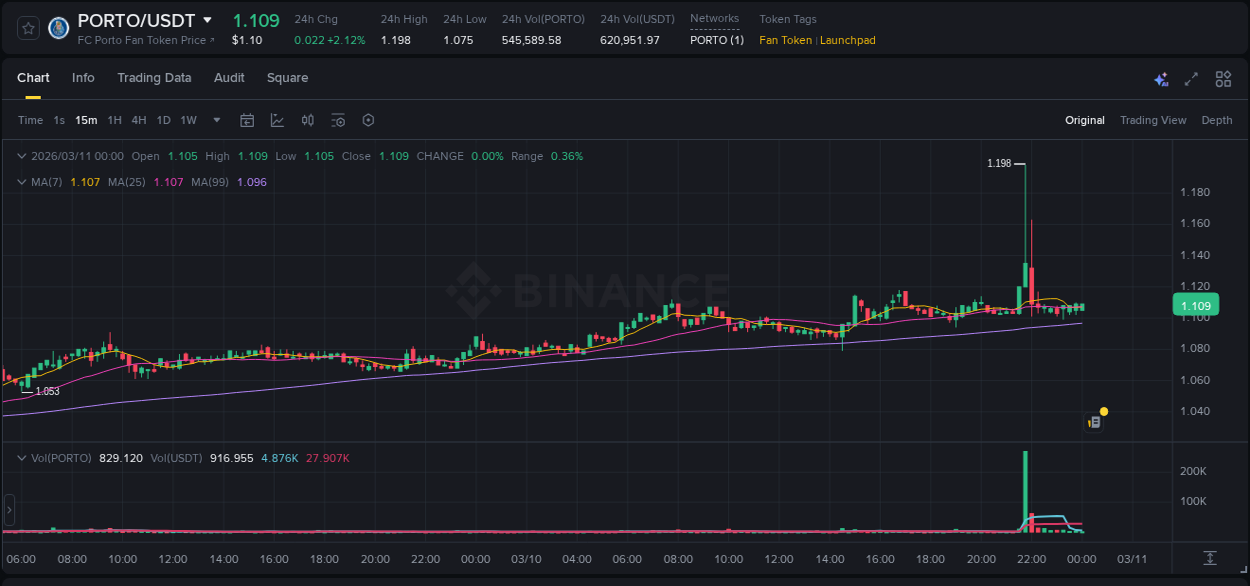The image size is (1250, 586).
Task: Collapse the moving averages row chevron
Action: (x=21, y=182)
